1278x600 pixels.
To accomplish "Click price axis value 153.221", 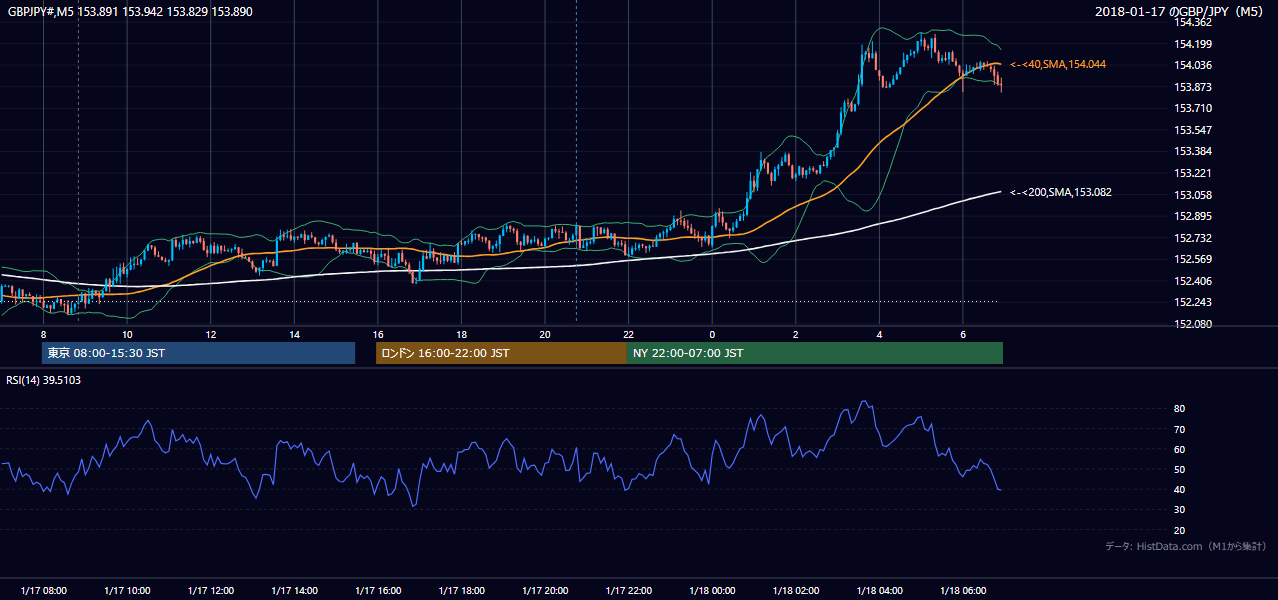I will point(1193,173).
